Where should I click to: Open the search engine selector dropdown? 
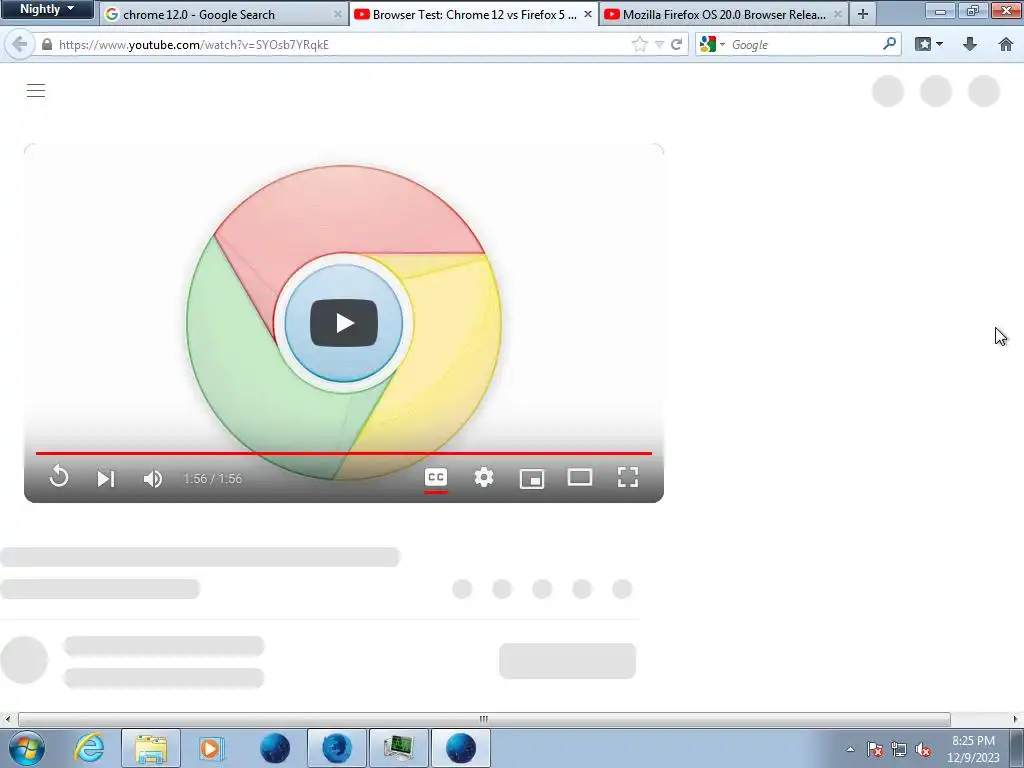pyautogui.click(x=712, y=44)
